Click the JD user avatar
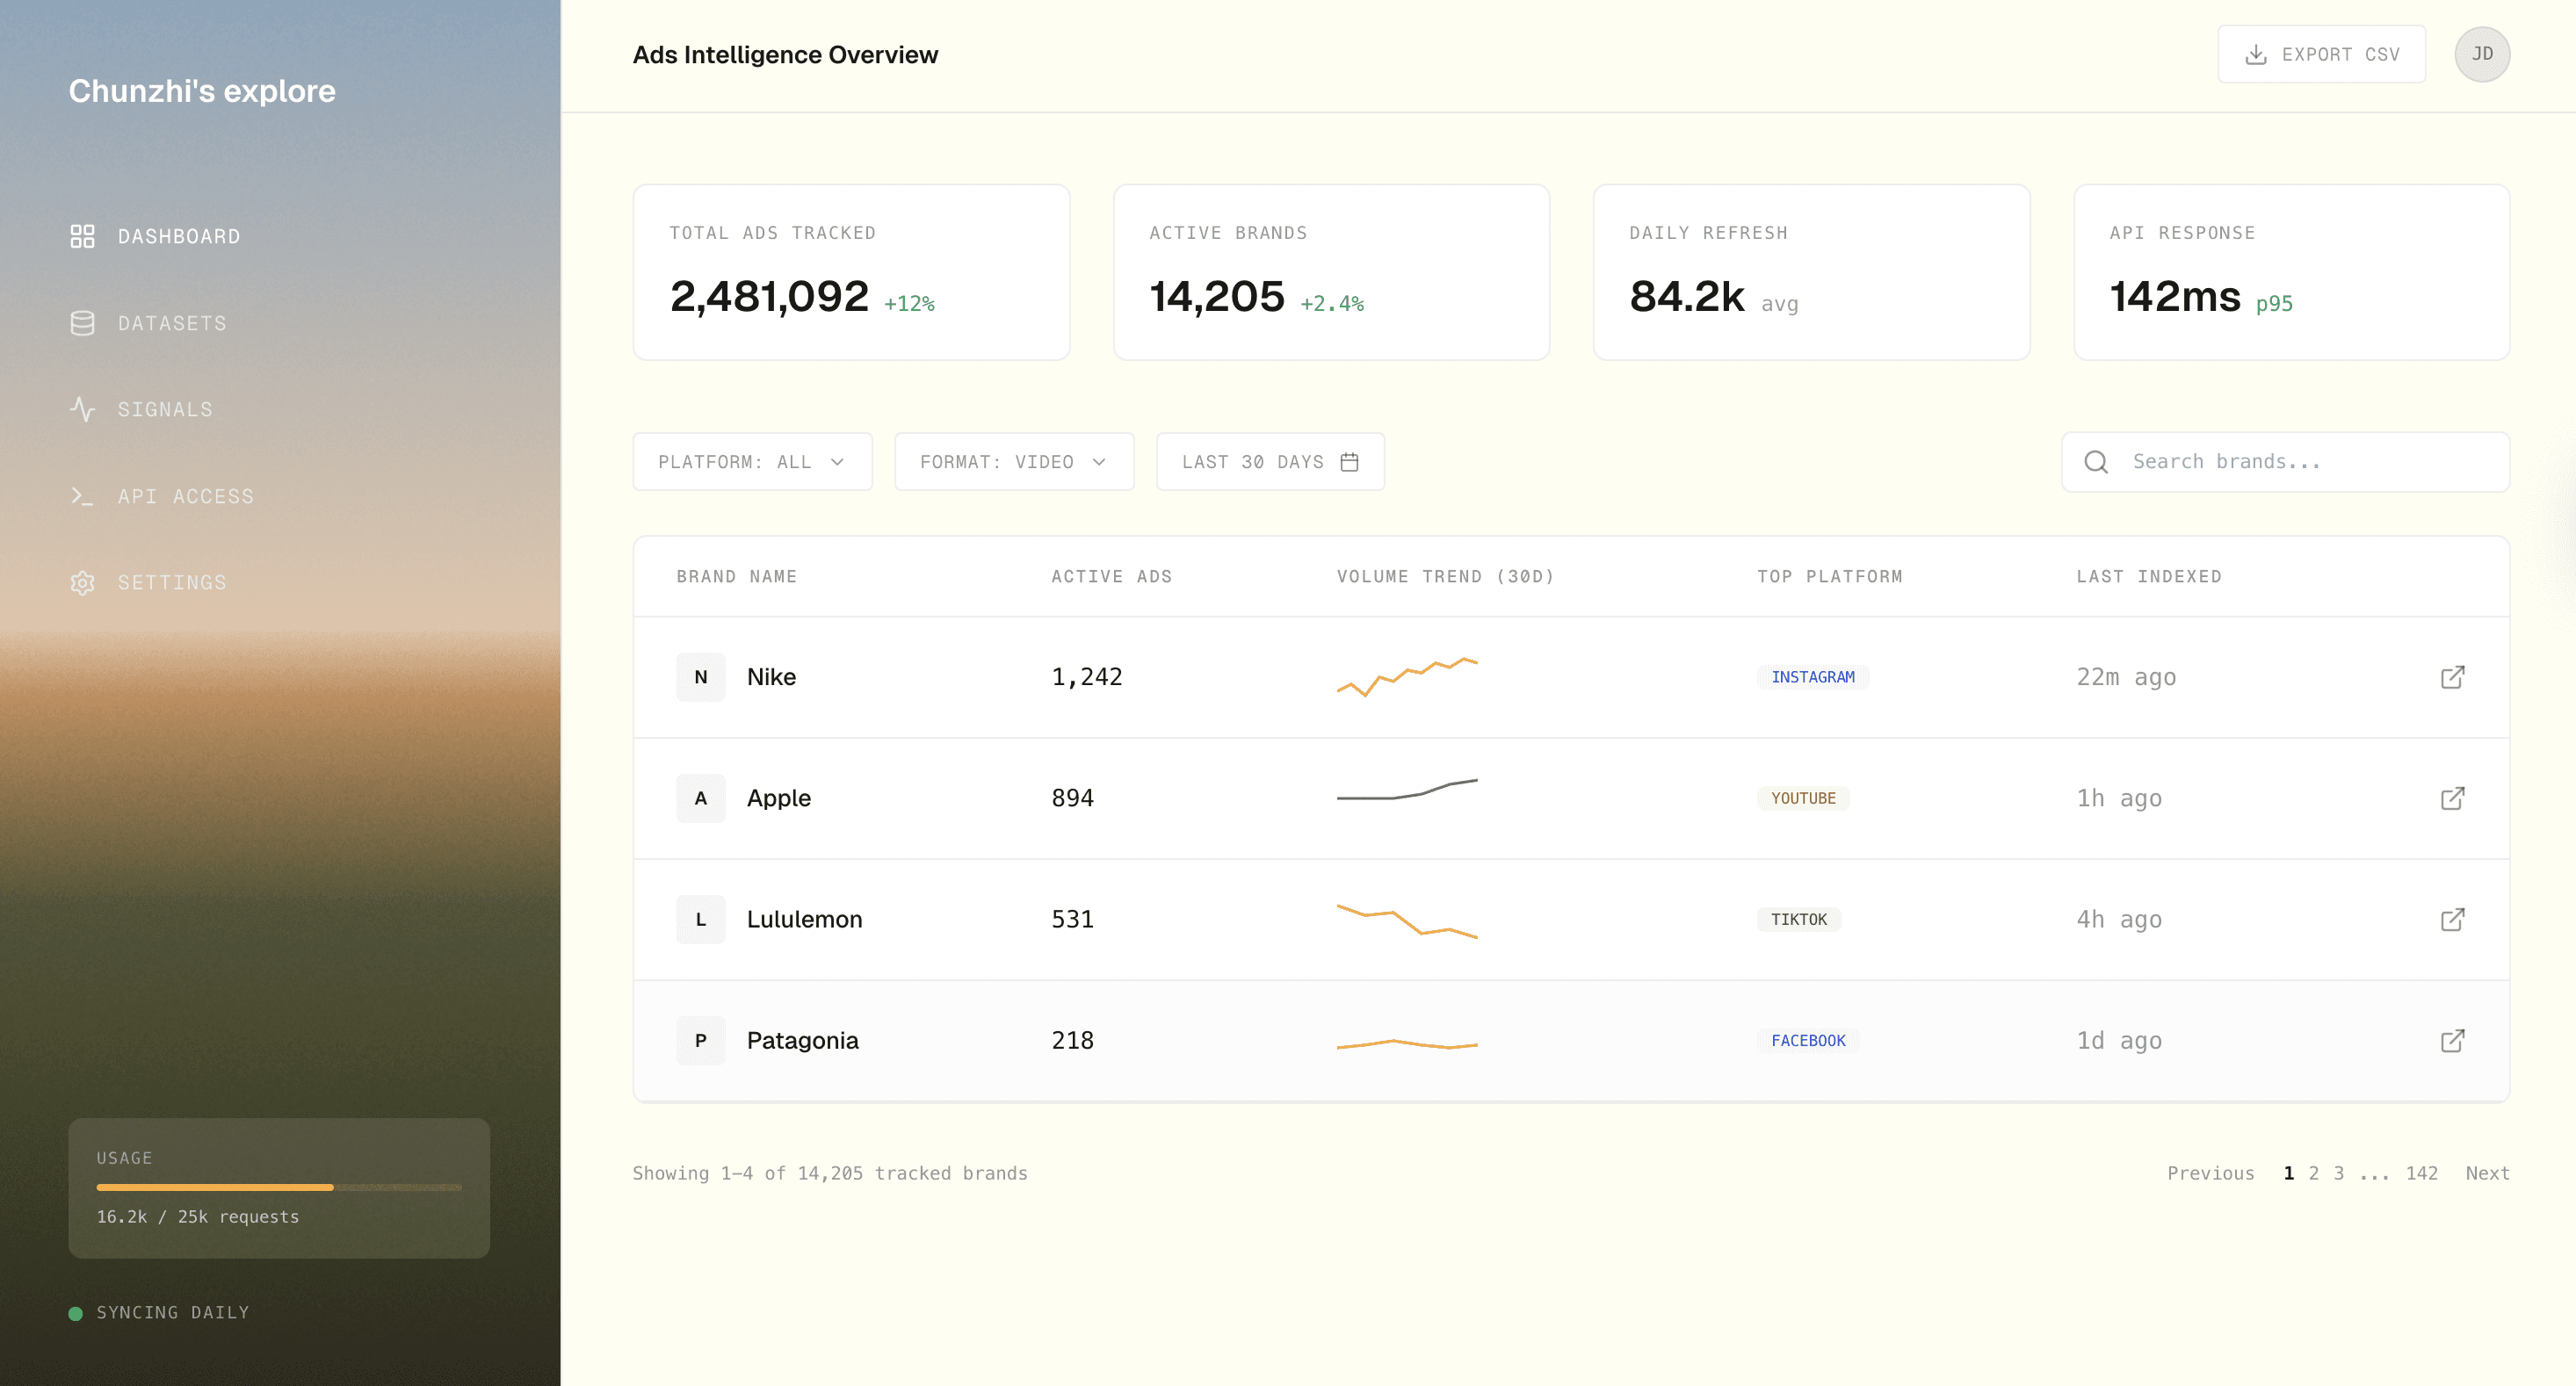This screenshot has height=1386, width=2576. 2481,54
